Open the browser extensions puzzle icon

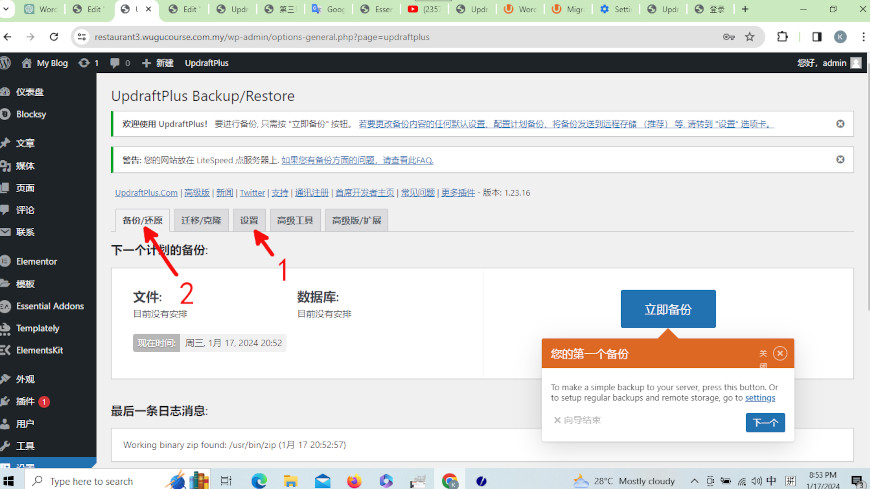(x=783, y=37)
